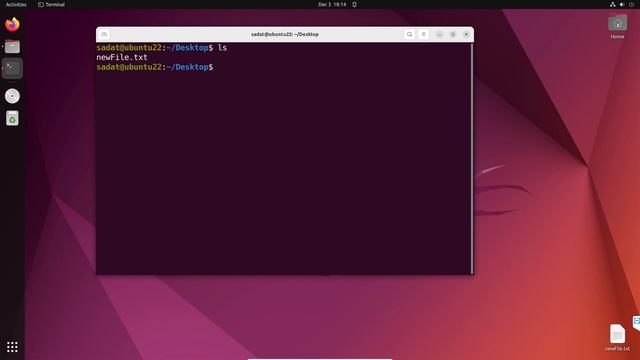Open the disc drive dock icon

point(12,96)
